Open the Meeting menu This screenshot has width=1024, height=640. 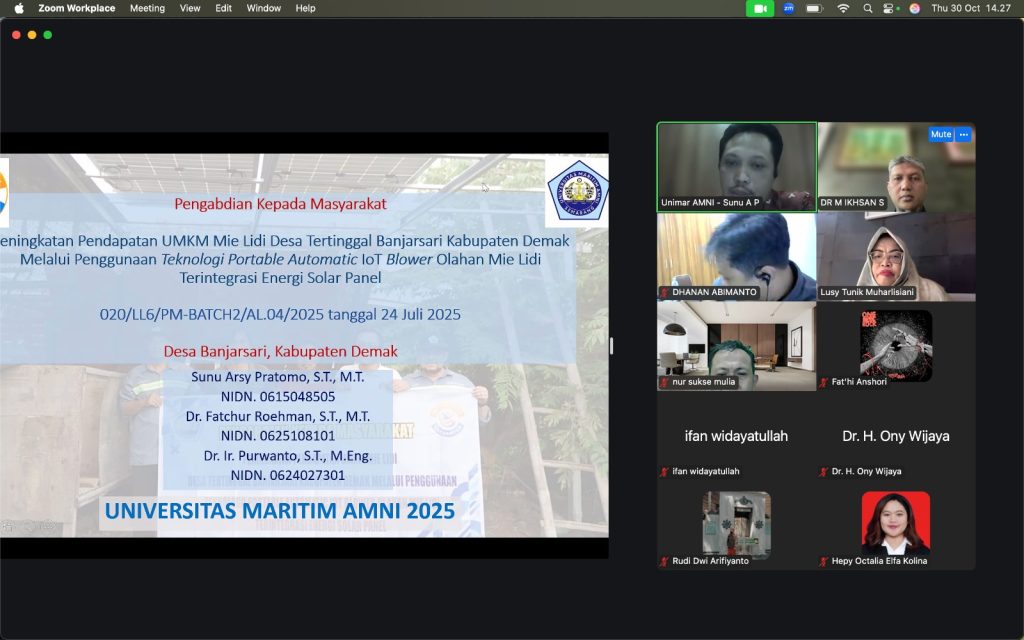pyautogui.click(x=147, y=8)
